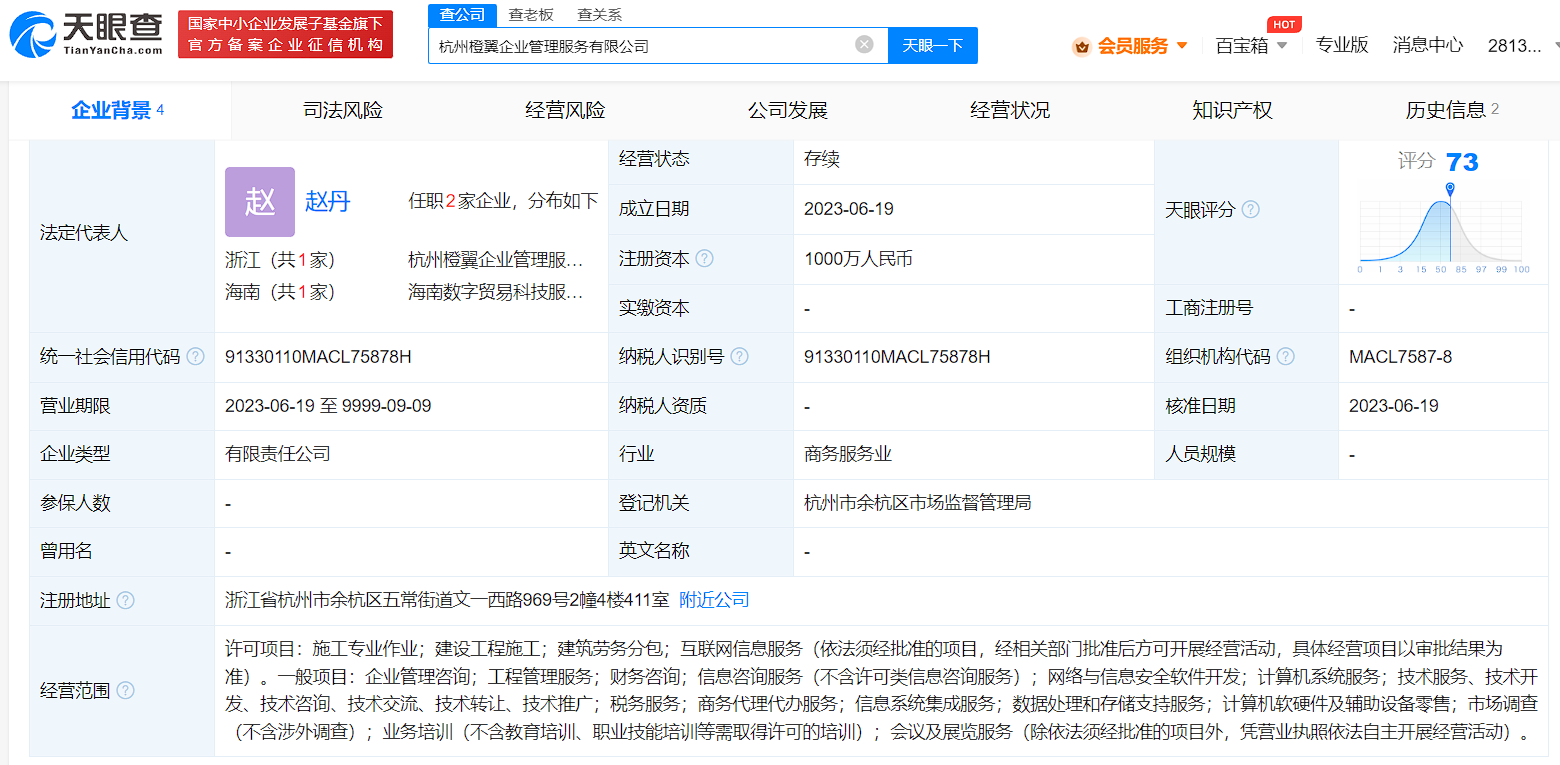Select the 知识产权 tab
This screenshot has width=1560, height=765.
tap(1232, 110)
